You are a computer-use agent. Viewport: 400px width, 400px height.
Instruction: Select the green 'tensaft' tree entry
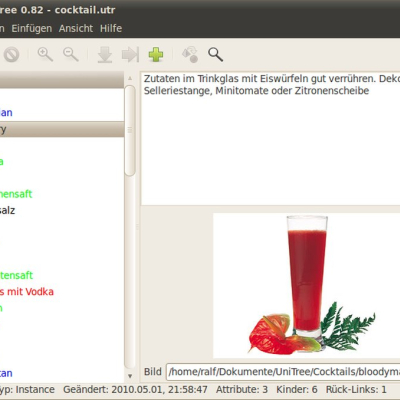click(16, 275)
